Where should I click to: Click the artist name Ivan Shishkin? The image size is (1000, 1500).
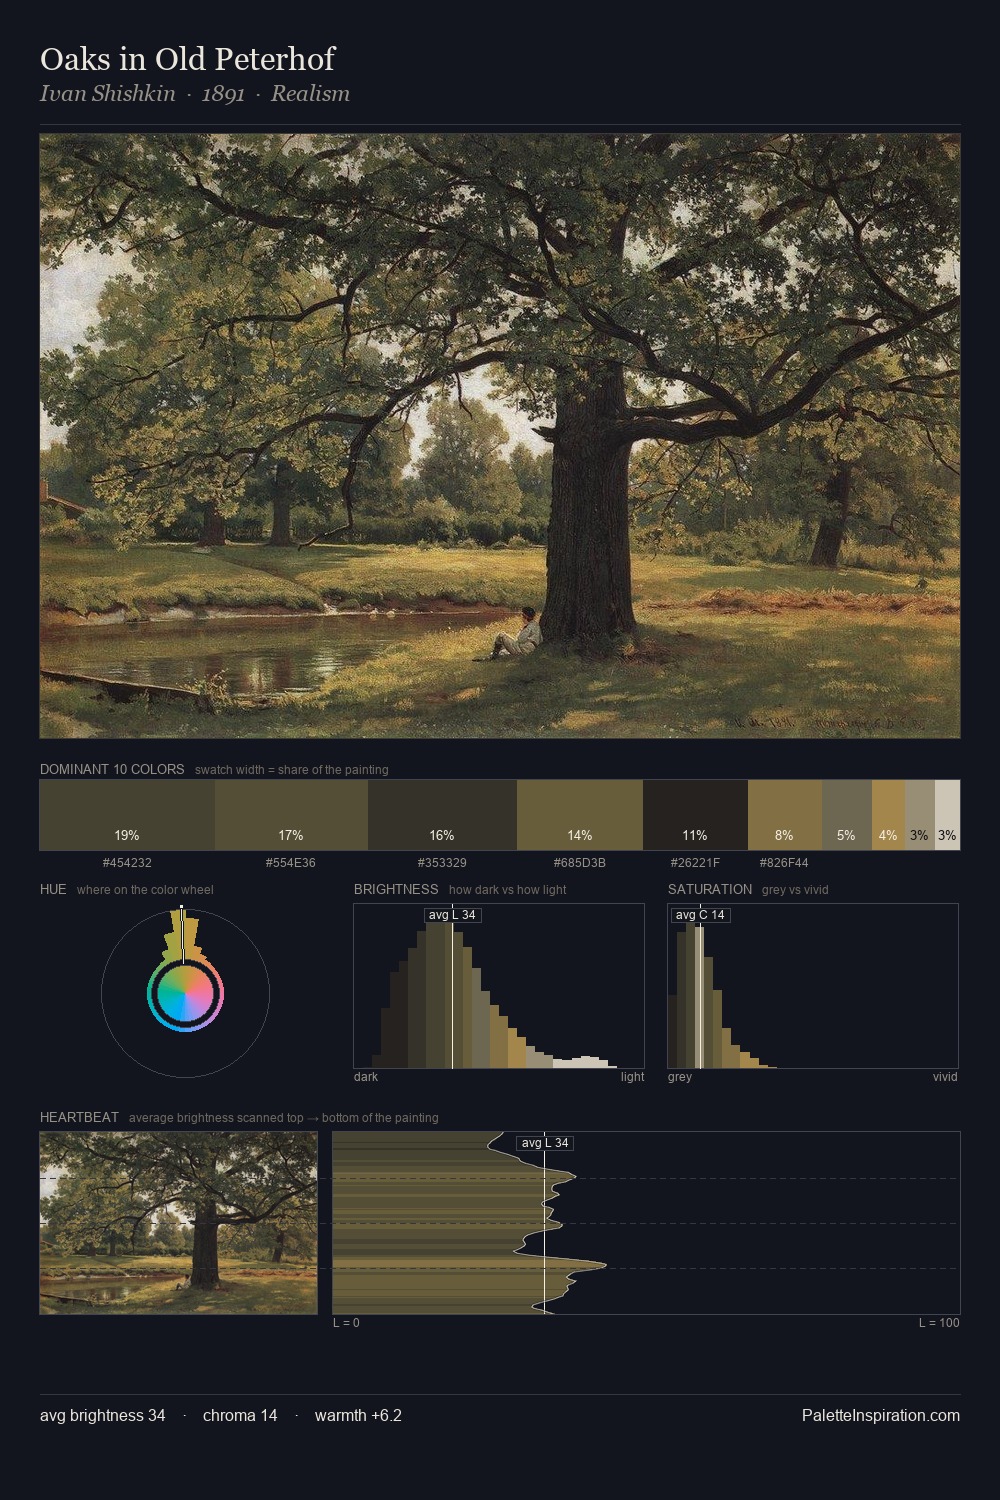[x=107, y=94]
